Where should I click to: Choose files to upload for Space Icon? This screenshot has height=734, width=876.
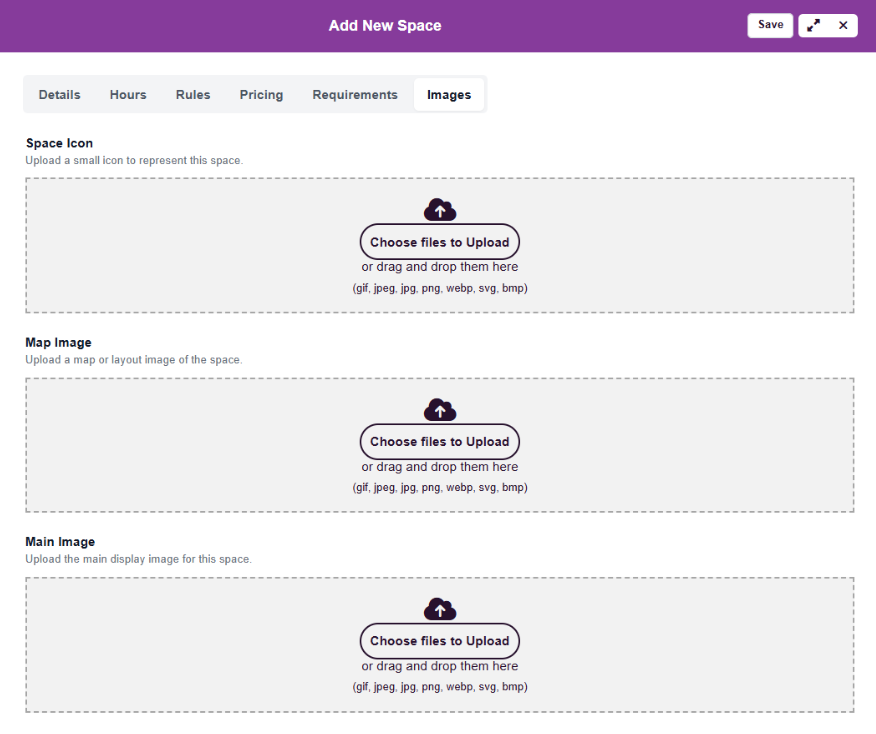(x=440, y=242)
